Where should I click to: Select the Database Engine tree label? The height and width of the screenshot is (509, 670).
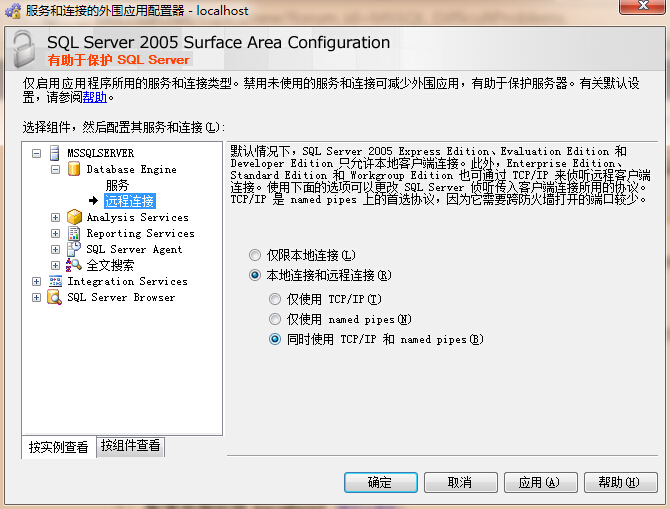coord(132,169)
